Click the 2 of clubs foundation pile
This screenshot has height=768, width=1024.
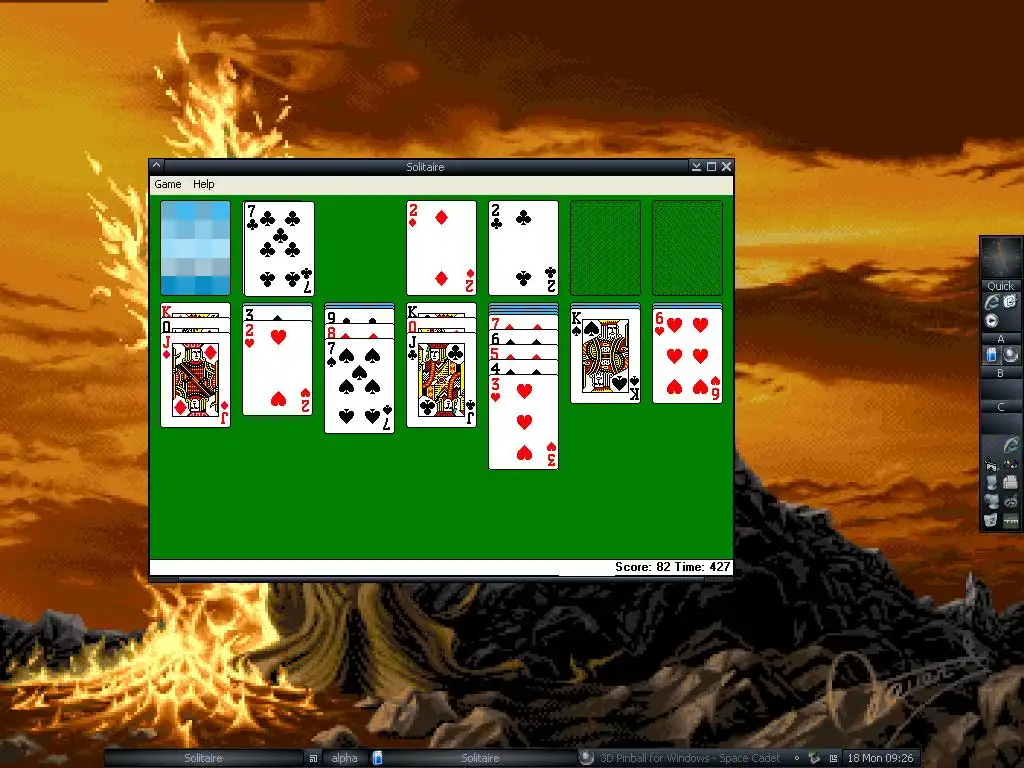tap(524, 248)
